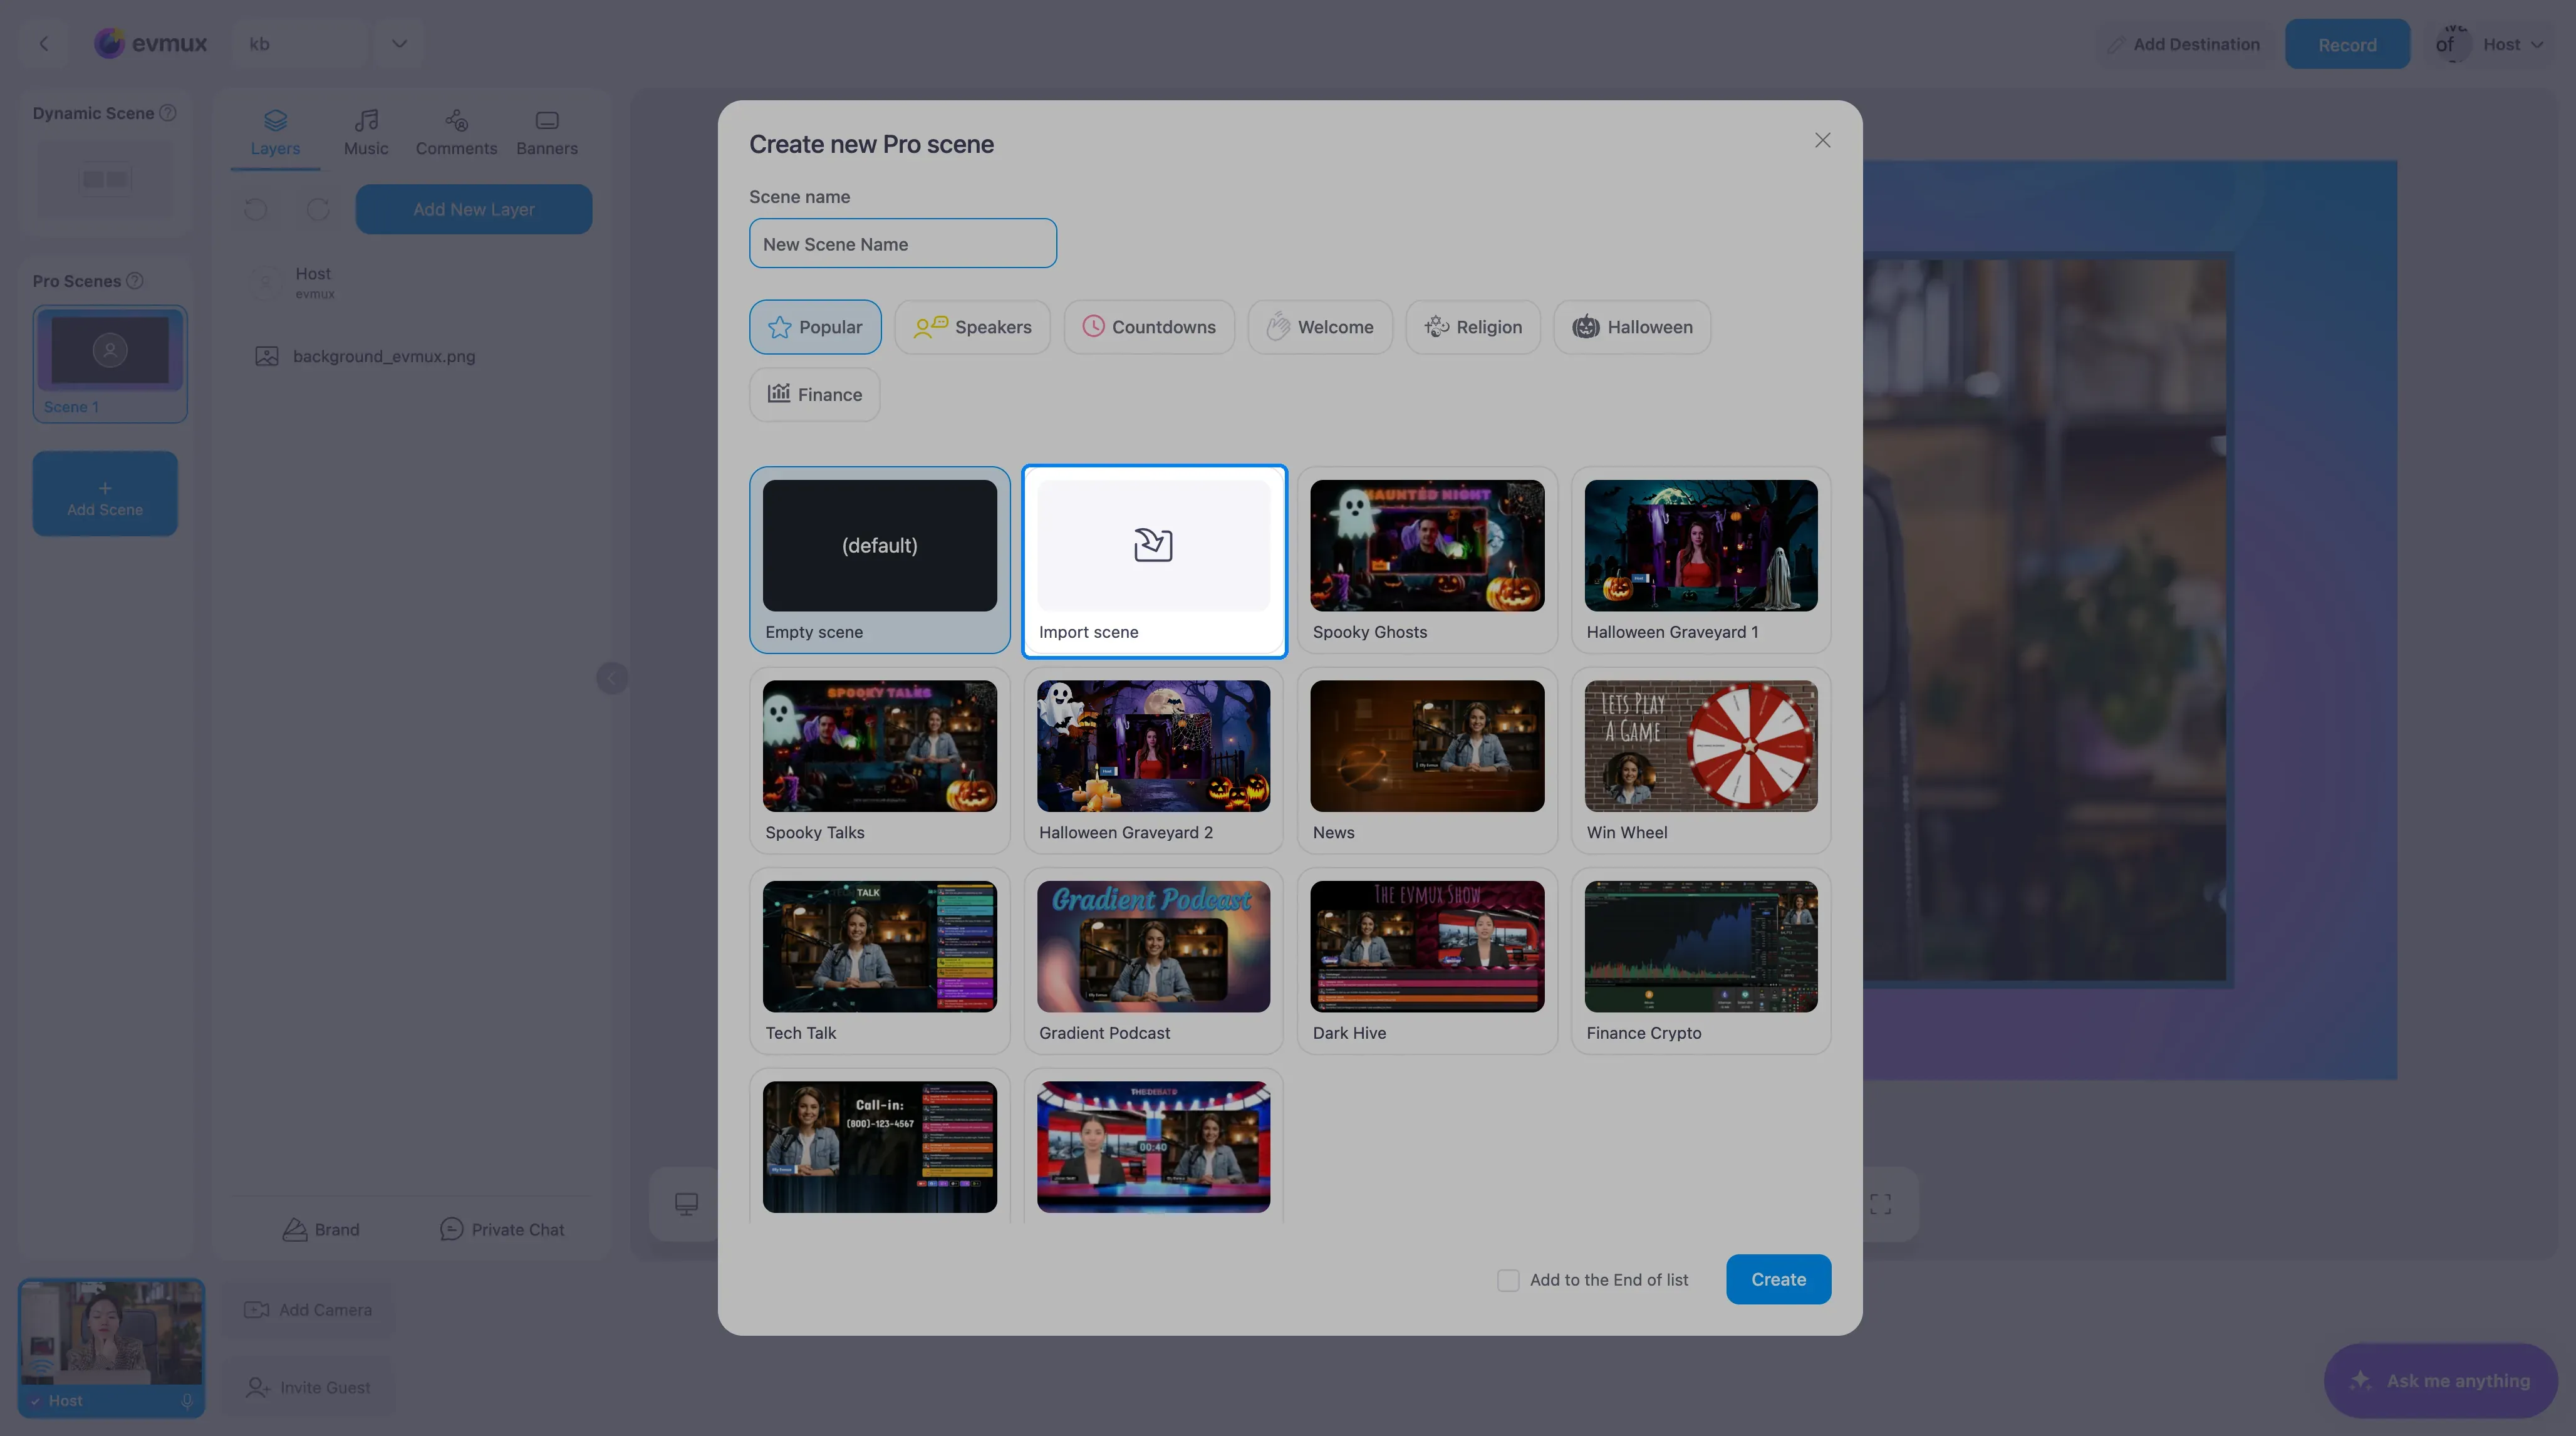This screenshot has width=2576, height=1436.
Task: Open the Music tab
Action: 366,133
